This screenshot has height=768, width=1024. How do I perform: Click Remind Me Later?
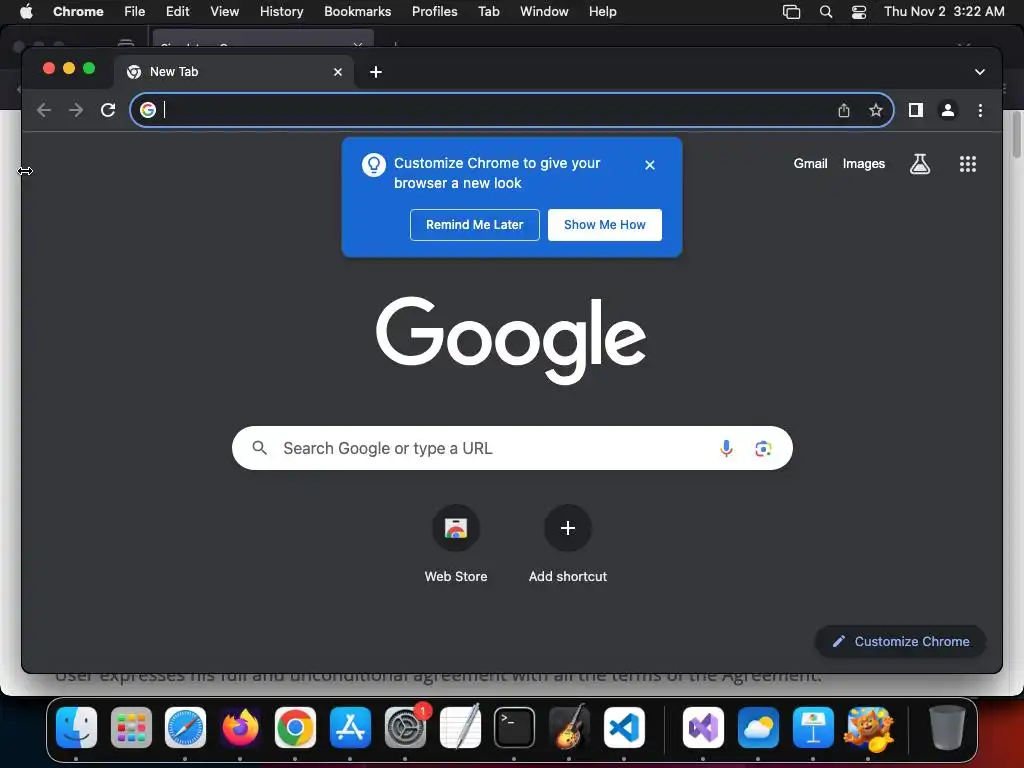pos(475,225)
